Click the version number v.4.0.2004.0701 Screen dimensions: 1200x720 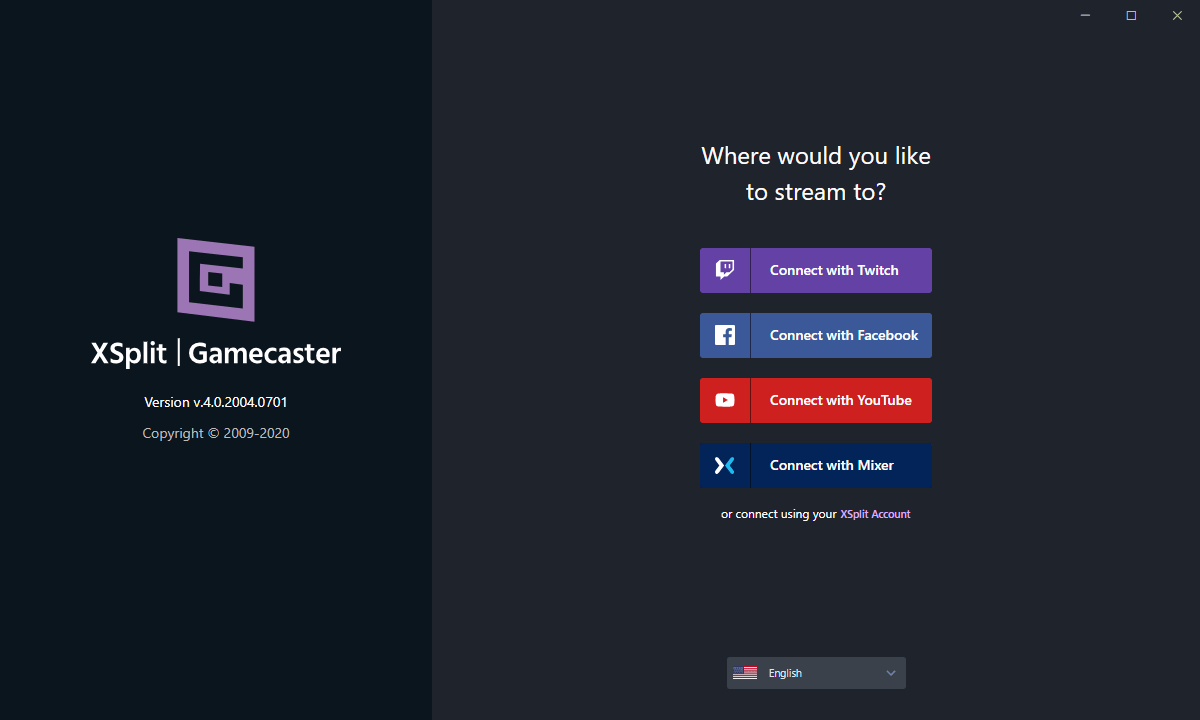point(240,402)
